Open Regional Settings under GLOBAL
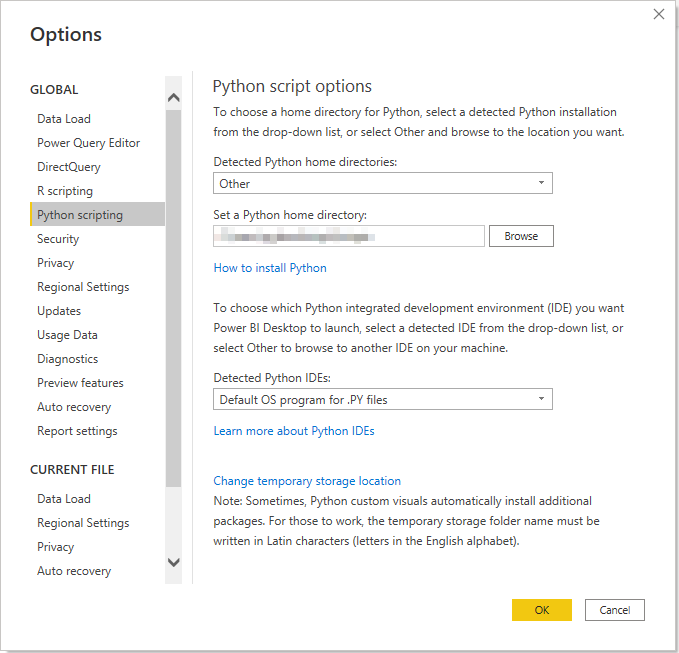 pos(83,287)
